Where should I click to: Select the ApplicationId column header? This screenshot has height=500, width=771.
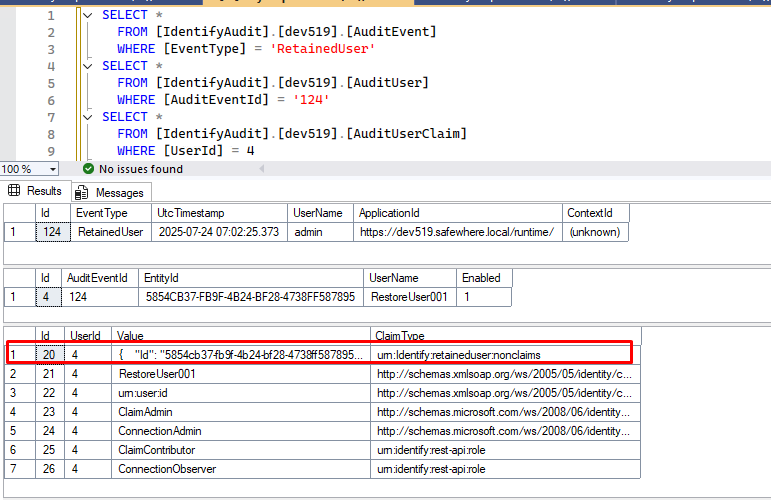458,213
